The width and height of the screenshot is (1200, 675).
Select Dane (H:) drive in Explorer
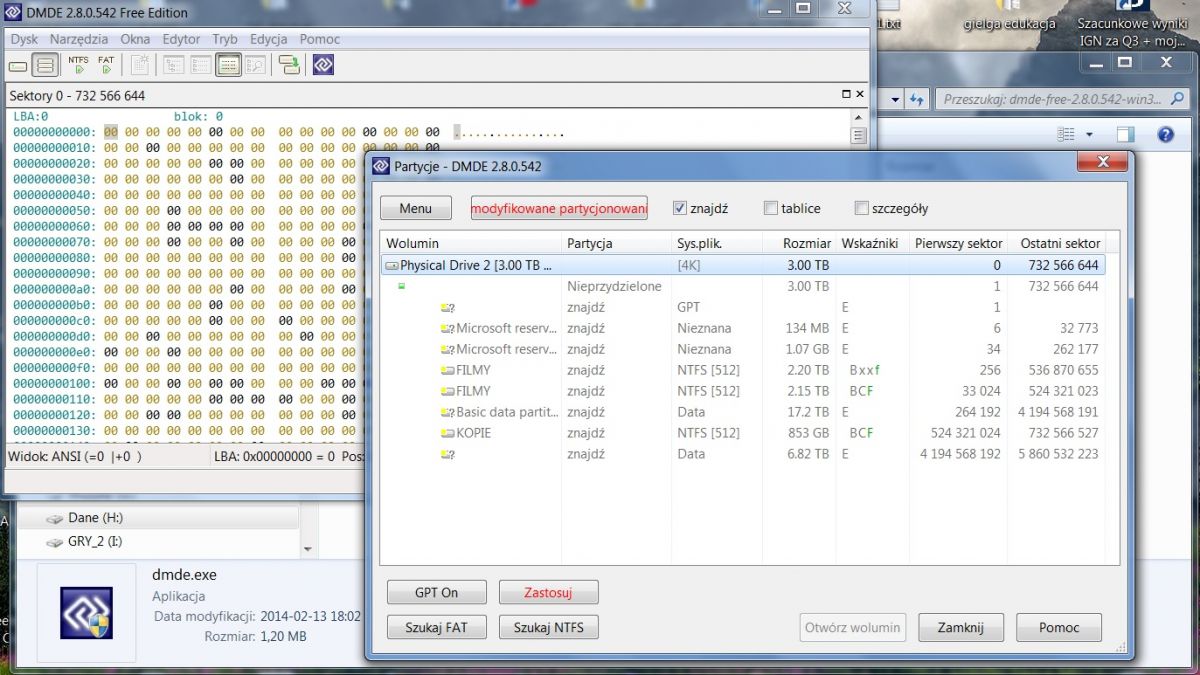click(x=96, y=518)
